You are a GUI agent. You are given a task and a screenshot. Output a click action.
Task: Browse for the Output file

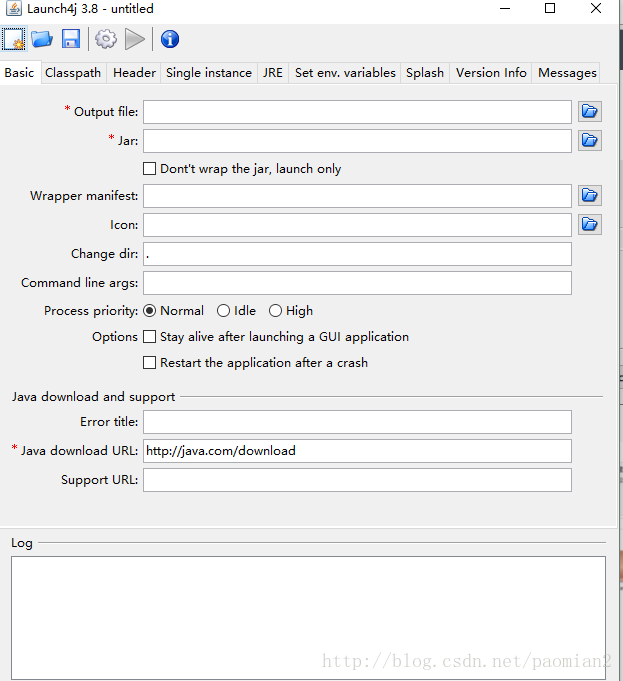point(590,112)
